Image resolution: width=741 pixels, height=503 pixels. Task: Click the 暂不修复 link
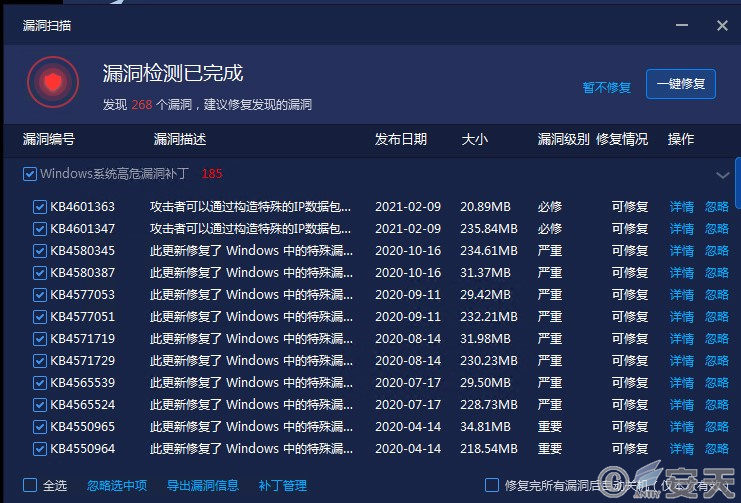[606, 87]
